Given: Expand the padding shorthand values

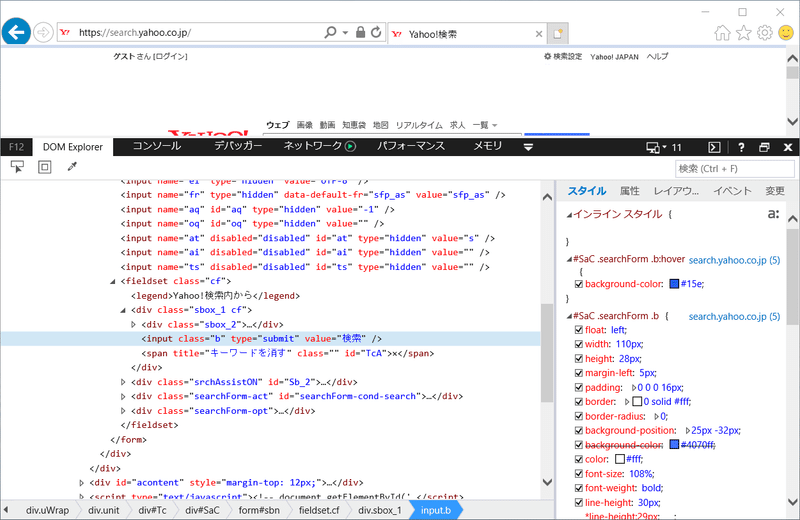Looking at the screenshot, I should [x=634, y=388].
